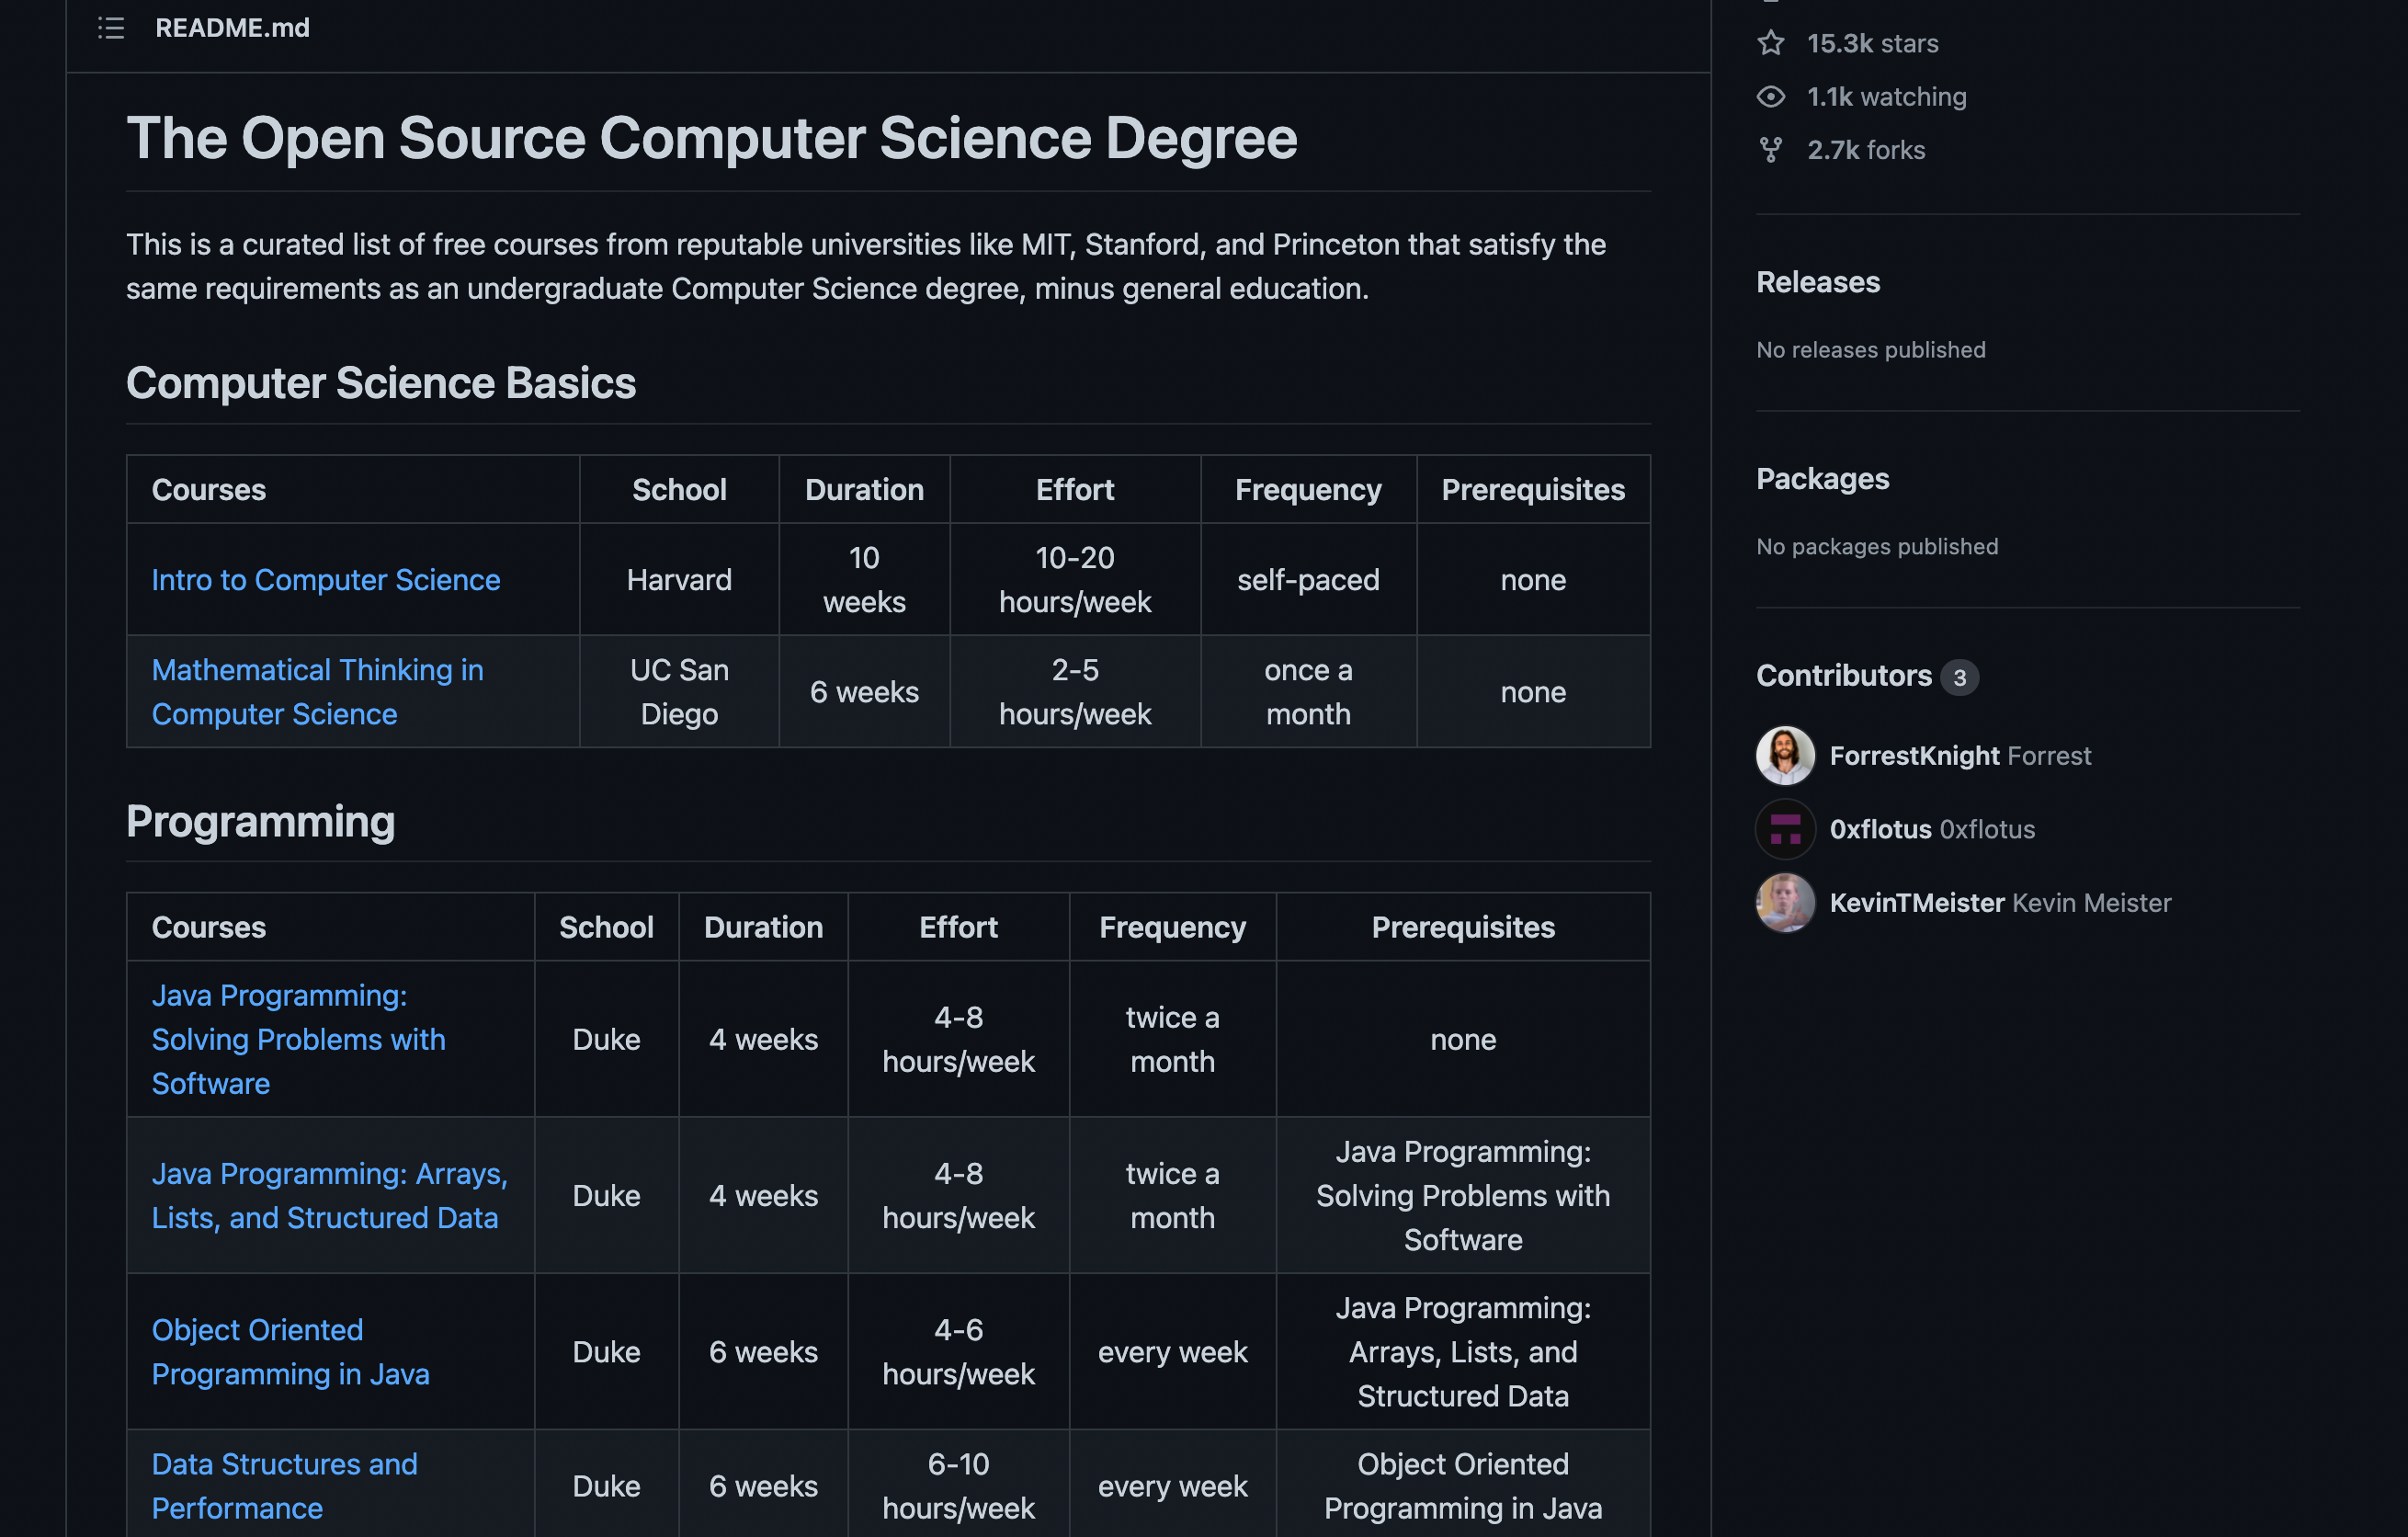Open 0xflotus's contributor avatar

1785,828
